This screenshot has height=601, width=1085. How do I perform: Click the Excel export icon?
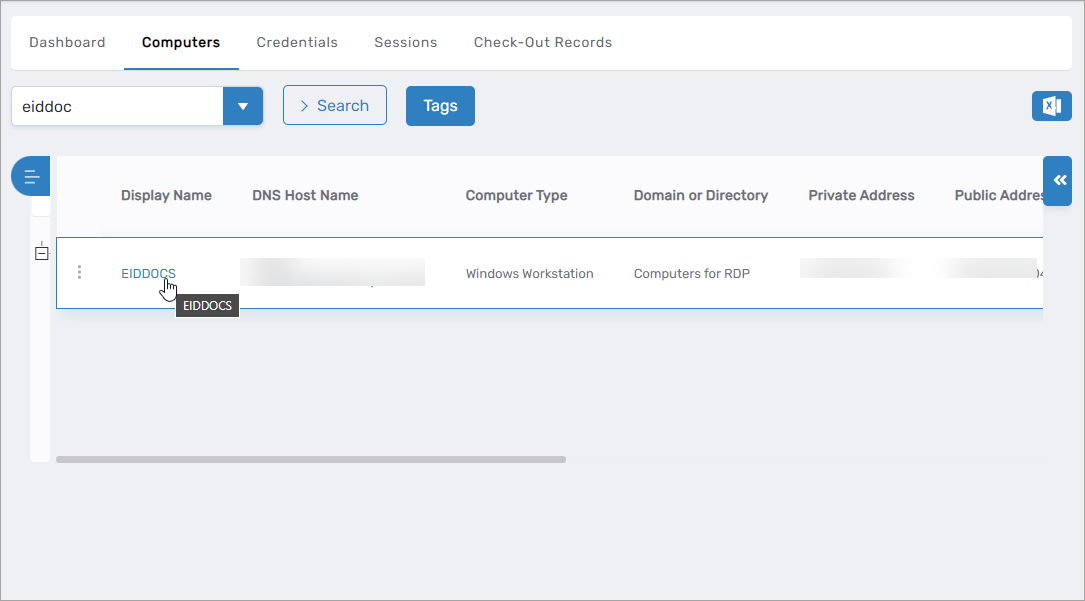[x=1051, y=106]
